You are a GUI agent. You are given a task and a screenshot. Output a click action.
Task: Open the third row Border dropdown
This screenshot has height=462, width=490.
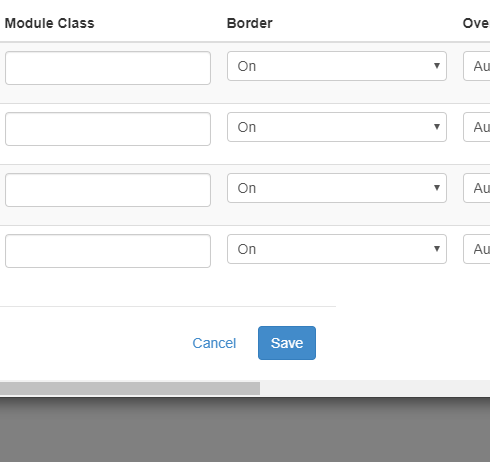click(x=337, y=188)
